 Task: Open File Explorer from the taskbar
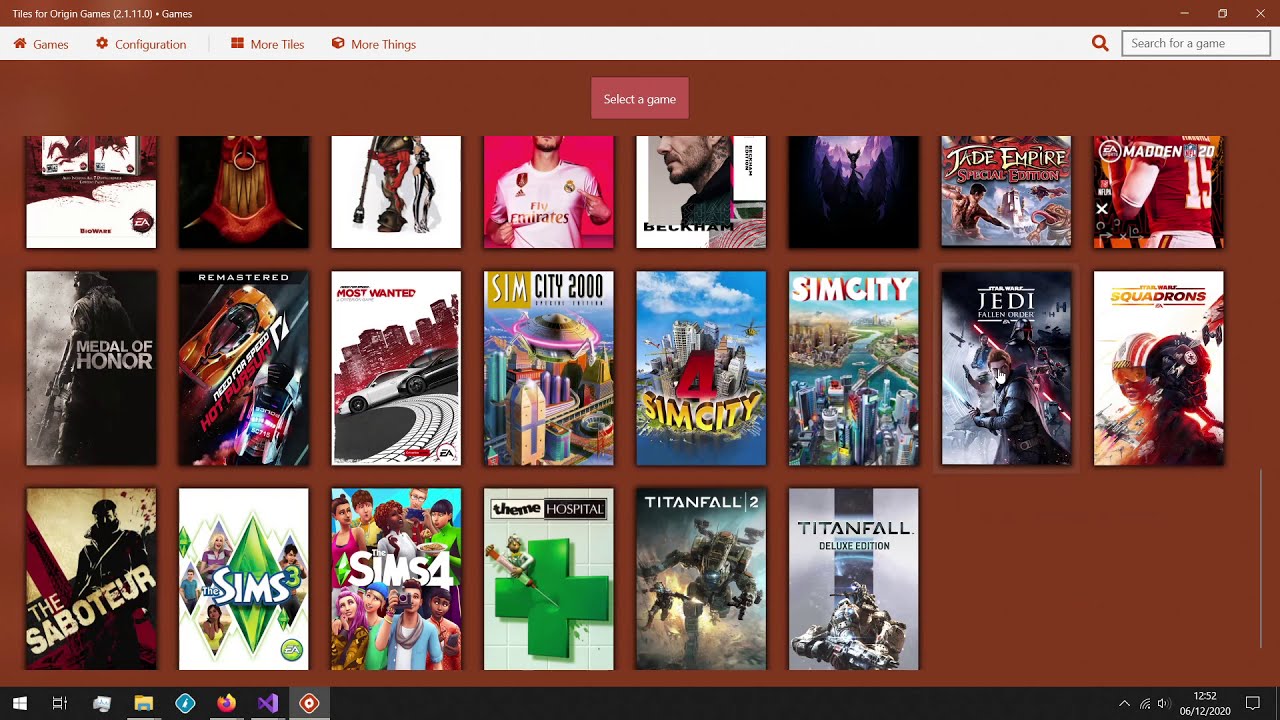click(143, 703)
